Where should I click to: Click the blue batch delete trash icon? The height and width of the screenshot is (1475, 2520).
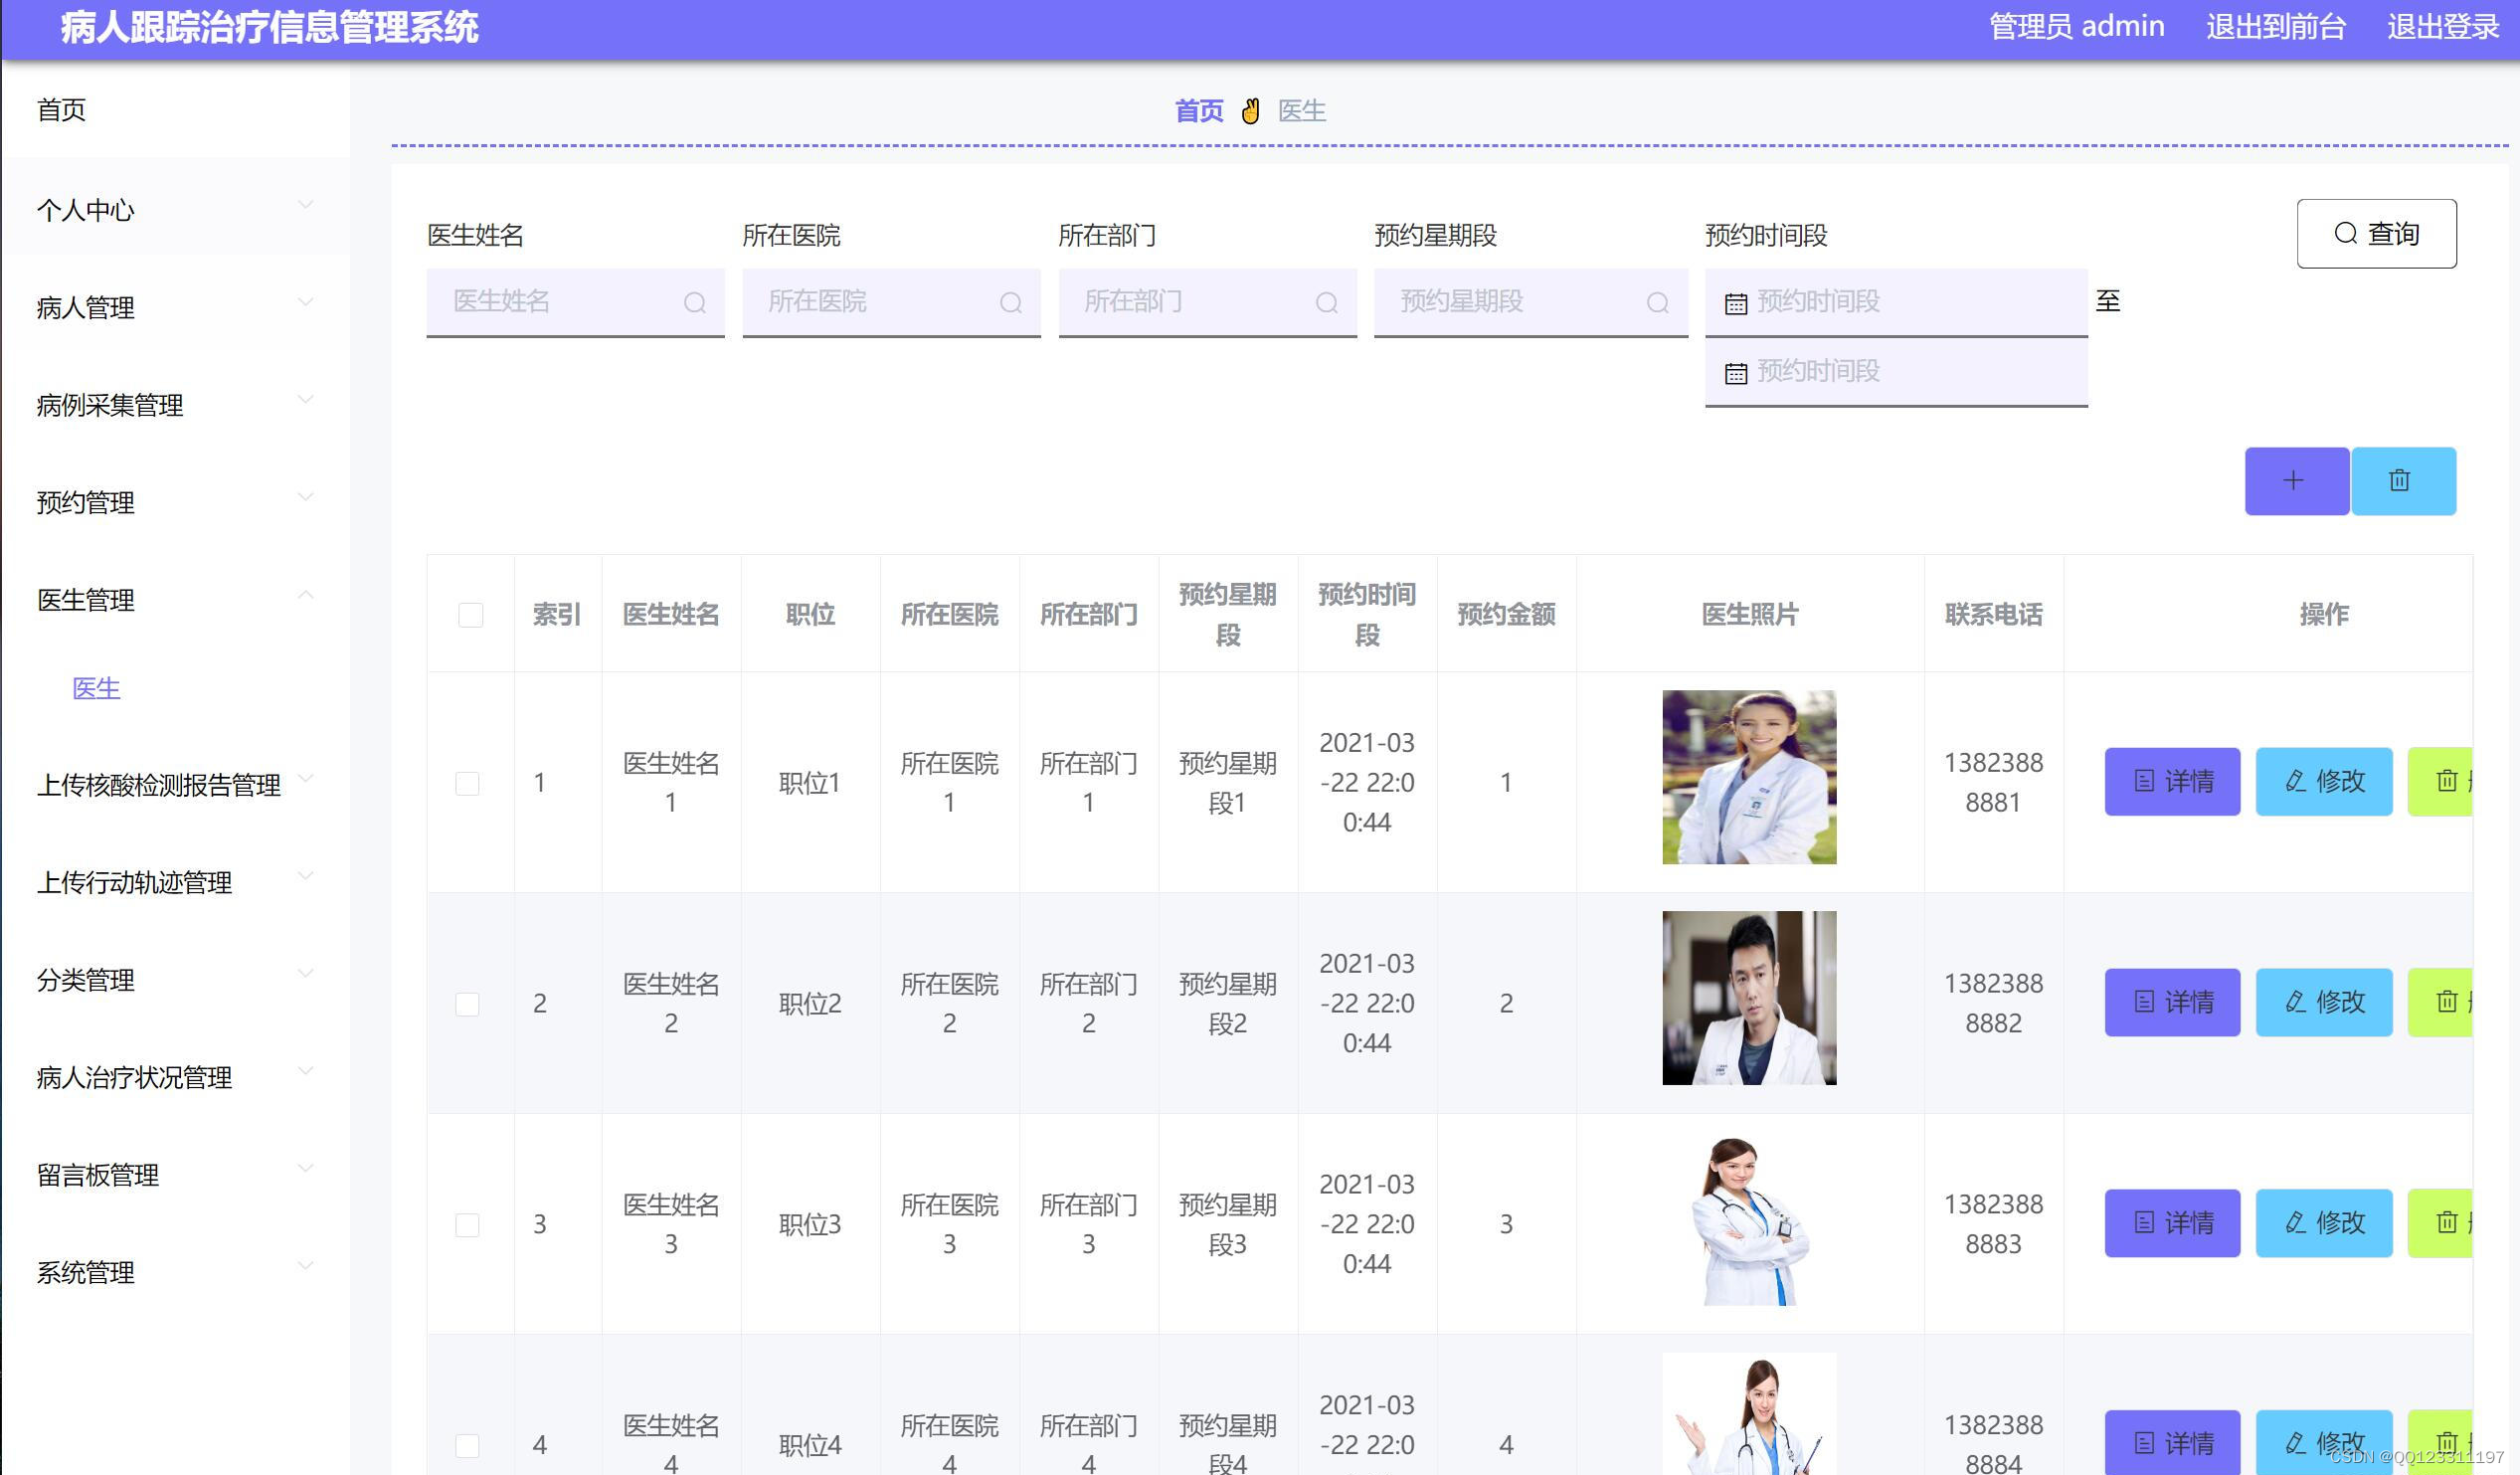(x=2401, y=481)
